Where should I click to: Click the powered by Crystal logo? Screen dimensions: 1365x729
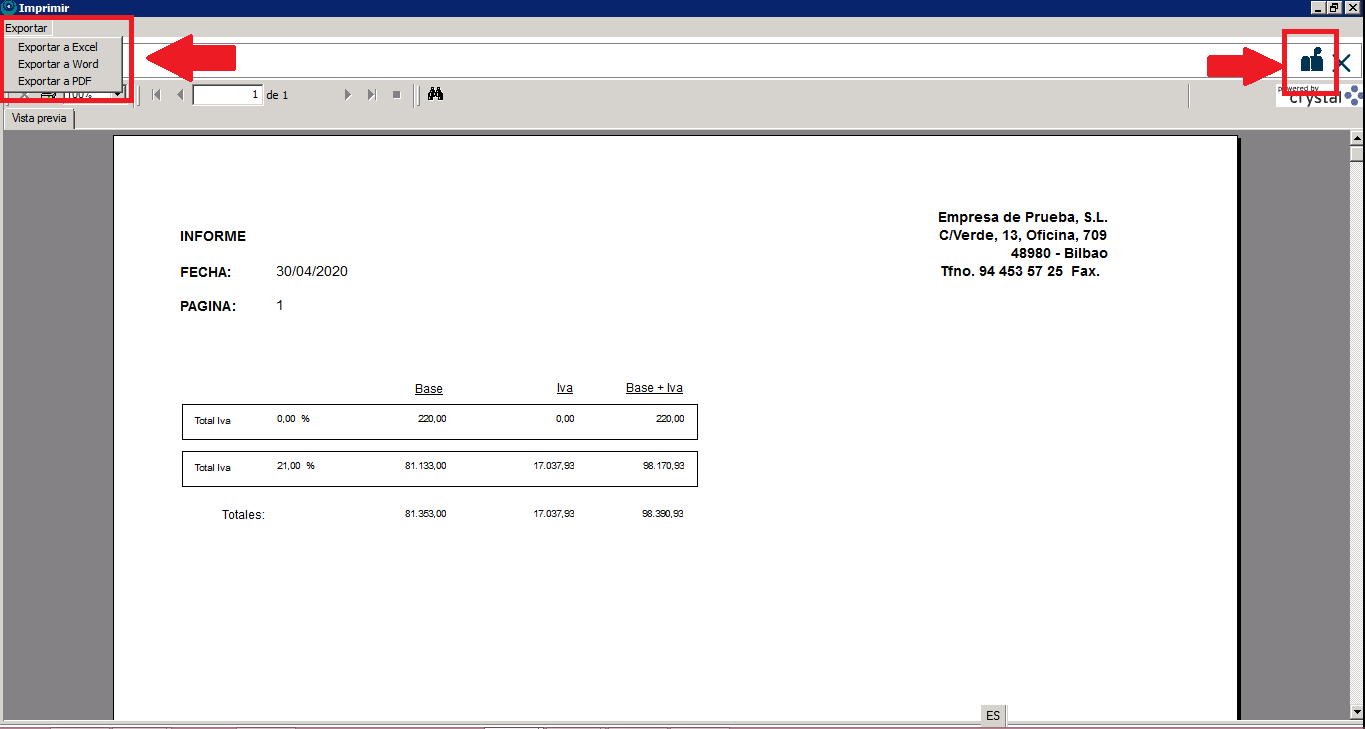[1316, 96]
